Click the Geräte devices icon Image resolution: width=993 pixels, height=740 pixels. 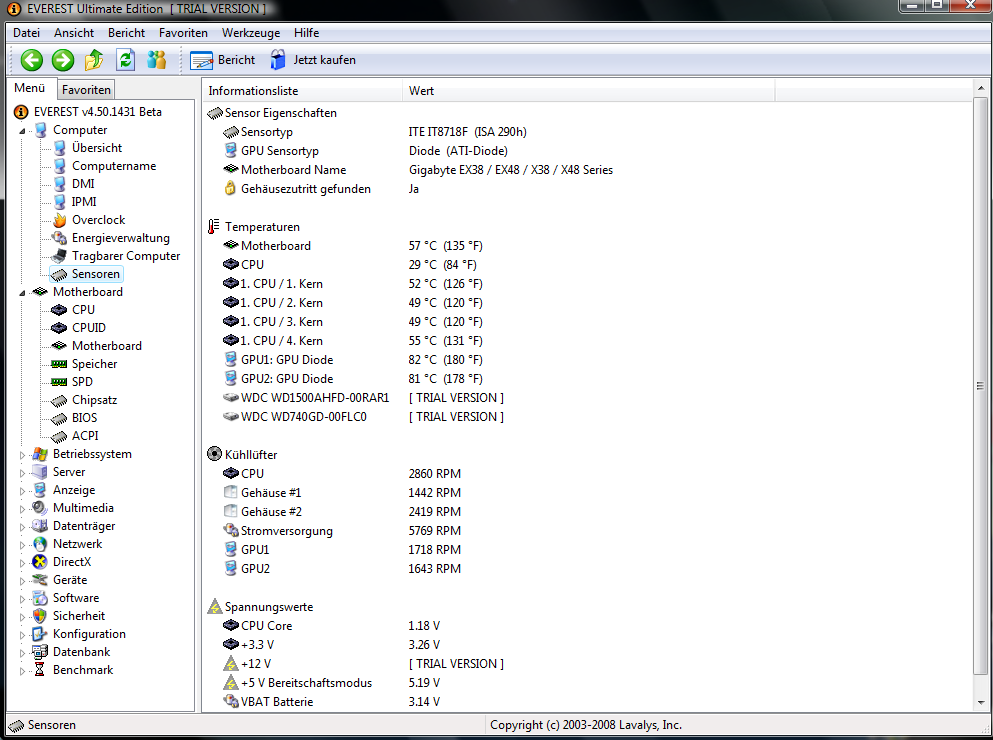pyautogui.click(x=40, y=580)
